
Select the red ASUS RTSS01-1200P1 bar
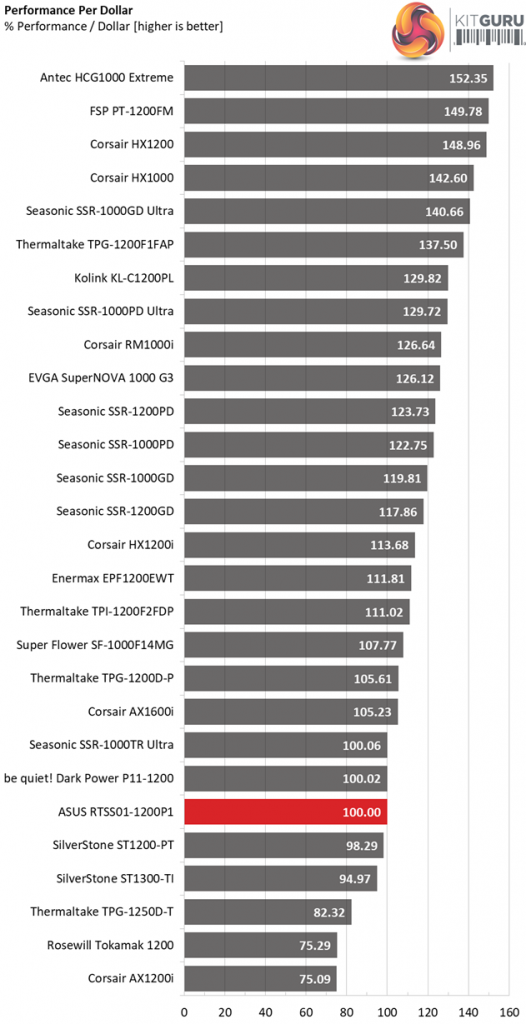[x=286, y=812]
